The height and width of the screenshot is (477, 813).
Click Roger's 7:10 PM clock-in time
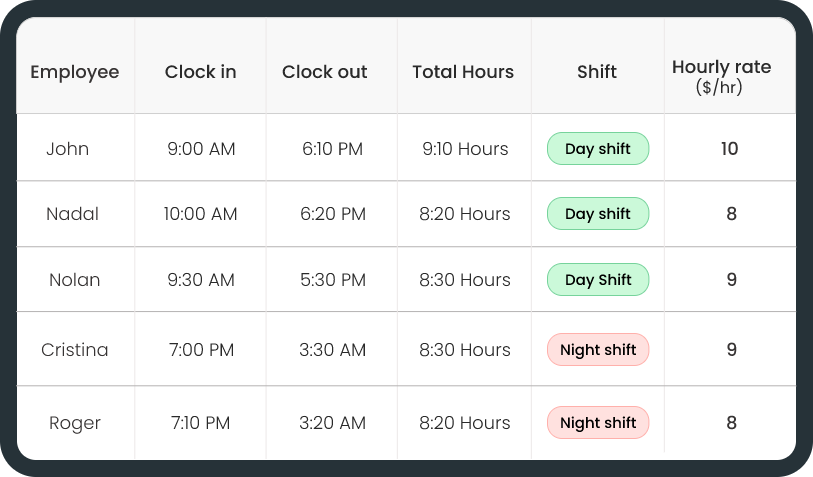point(201,423)
